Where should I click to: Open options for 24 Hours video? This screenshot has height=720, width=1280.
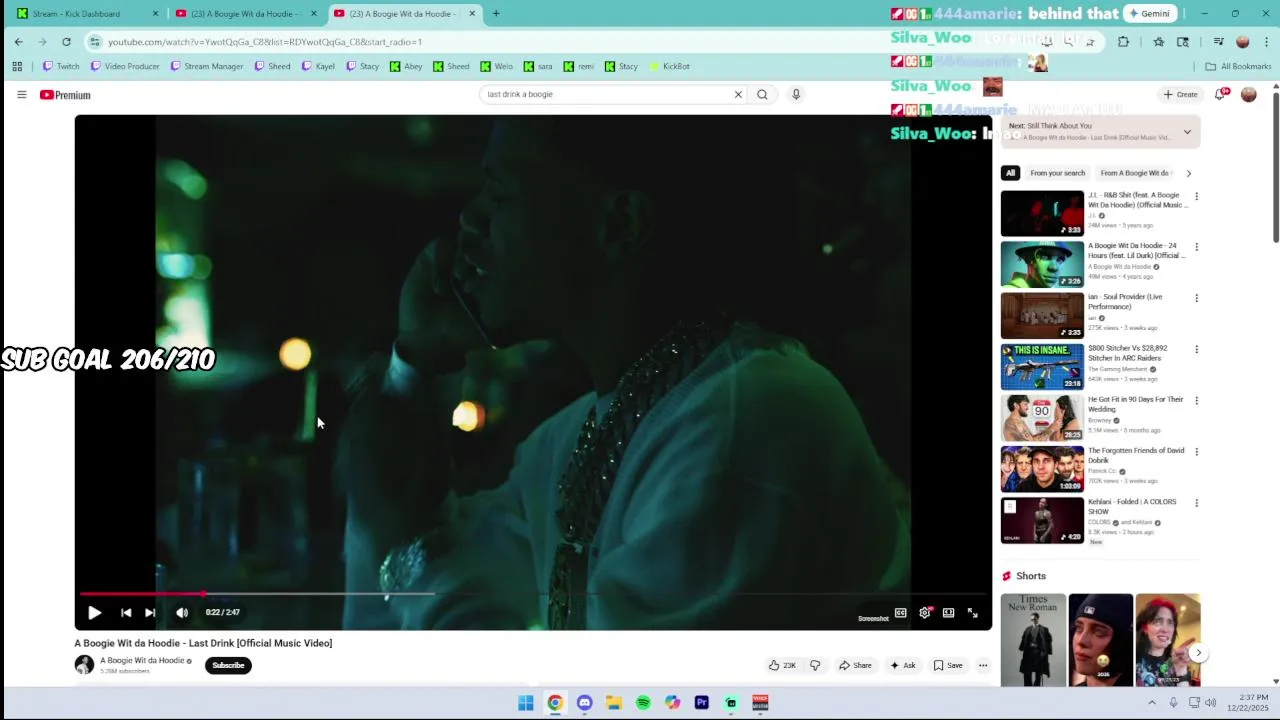point(1196,247)
